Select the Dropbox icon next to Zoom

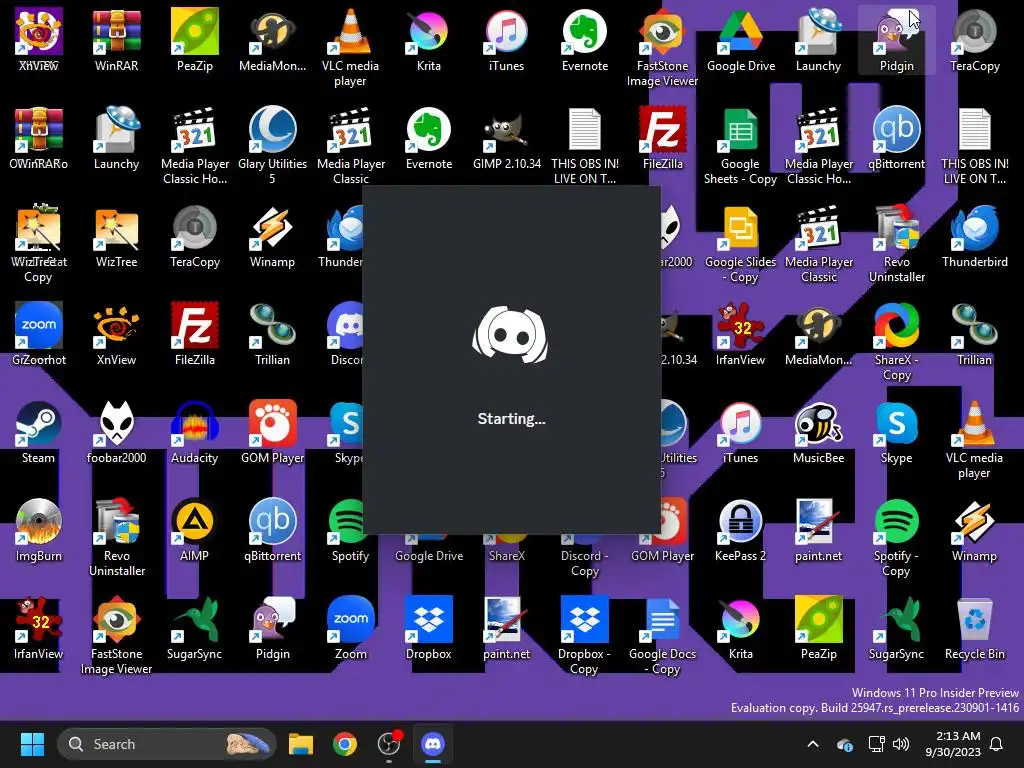[428, 628]
